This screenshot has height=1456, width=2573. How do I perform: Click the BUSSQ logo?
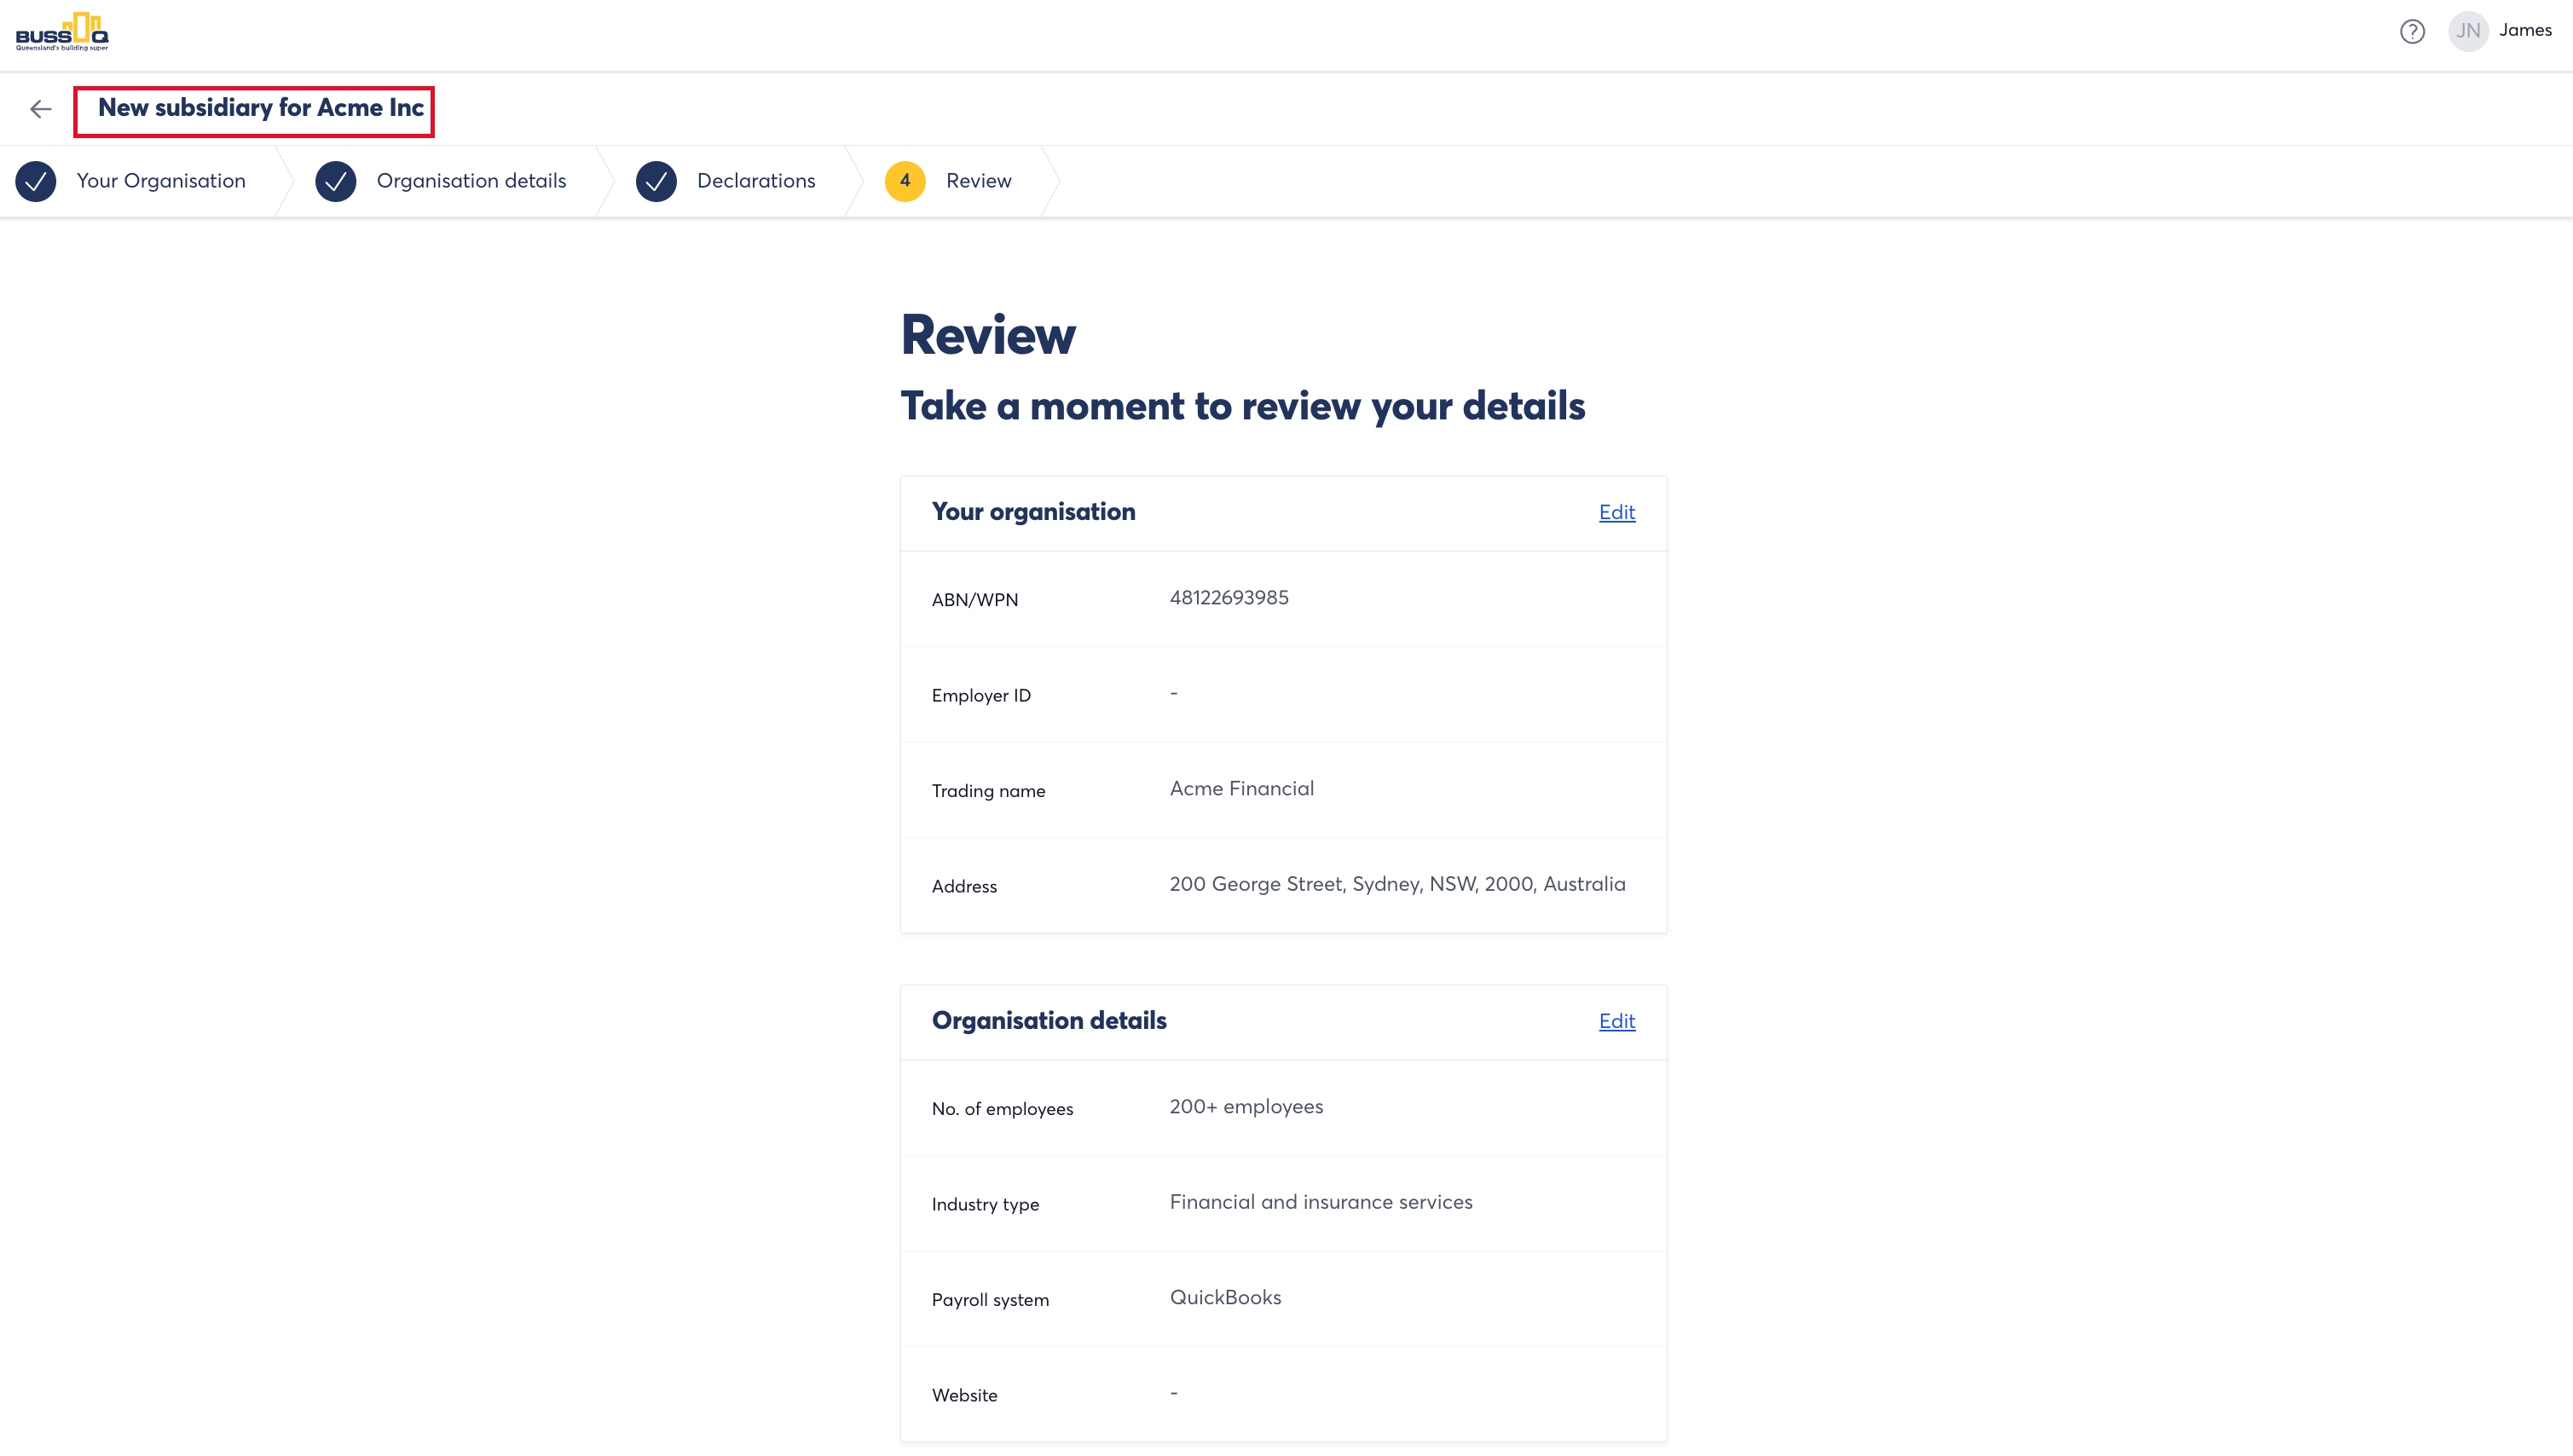click(62, 32)
